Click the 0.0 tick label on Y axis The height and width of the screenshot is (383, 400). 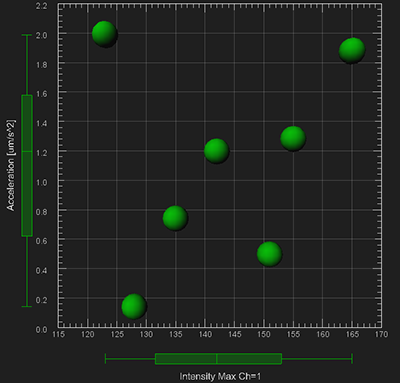(41, 330)
